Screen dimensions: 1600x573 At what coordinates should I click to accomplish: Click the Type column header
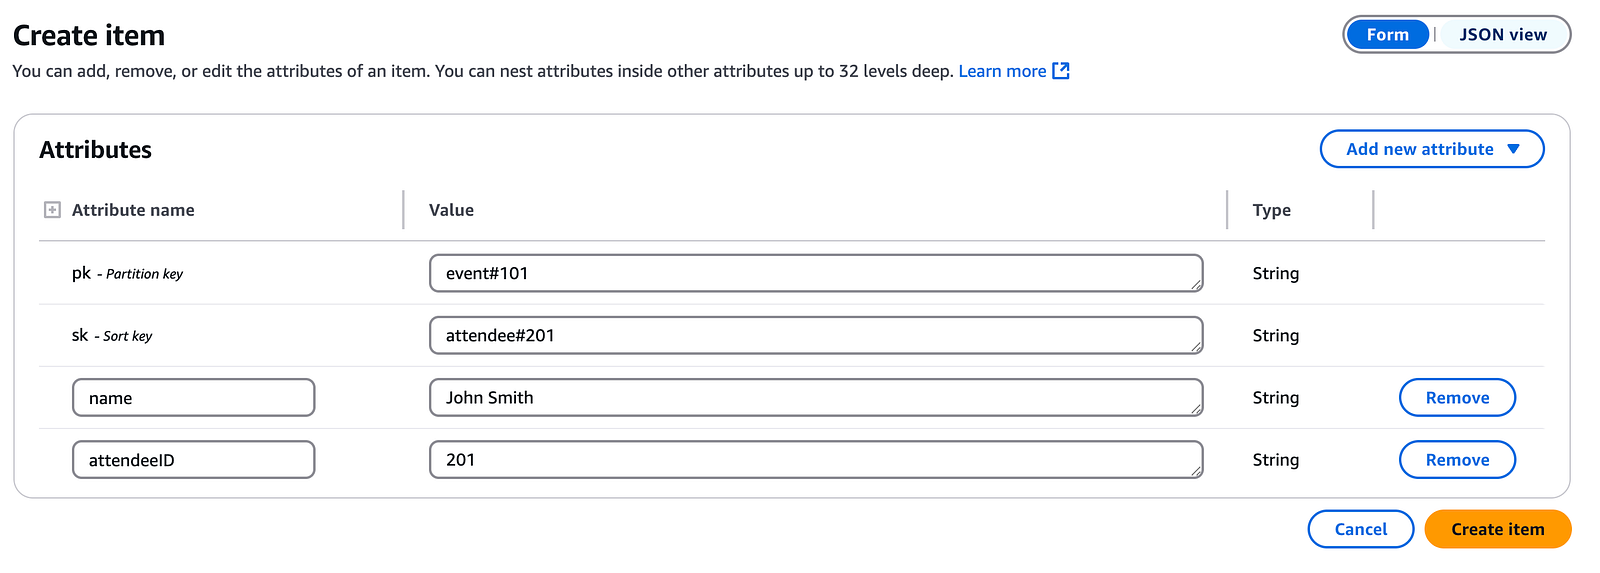tap(1271, 210)
